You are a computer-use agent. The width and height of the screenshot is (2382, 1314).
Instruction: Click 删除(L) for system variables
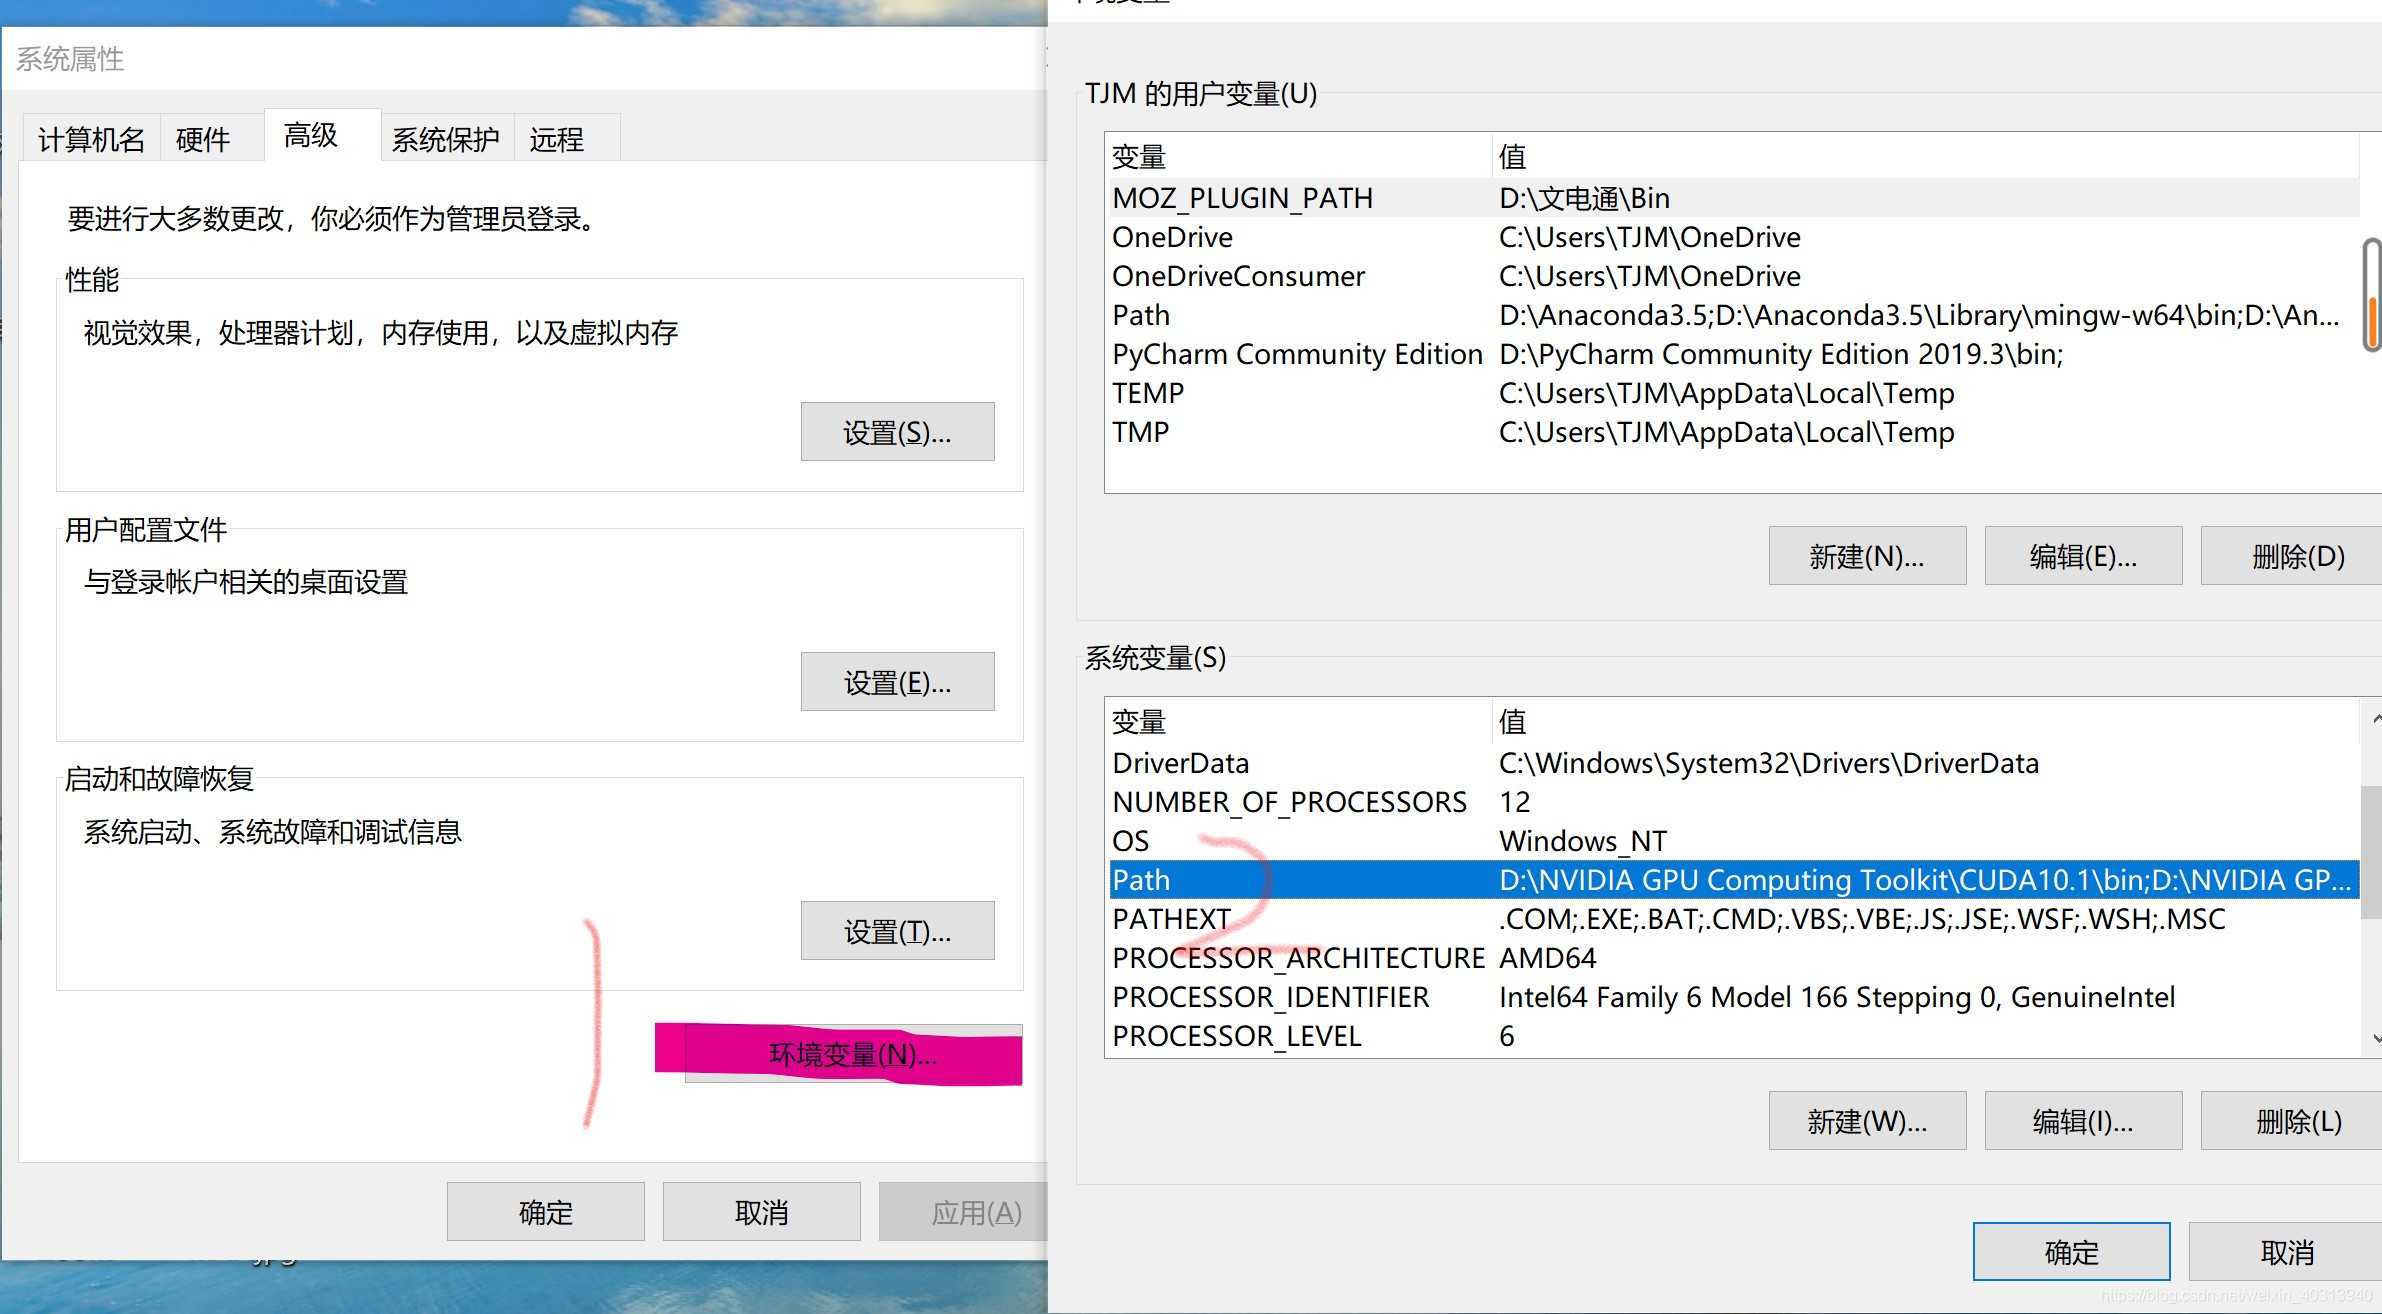(x=2291, y=1121)
